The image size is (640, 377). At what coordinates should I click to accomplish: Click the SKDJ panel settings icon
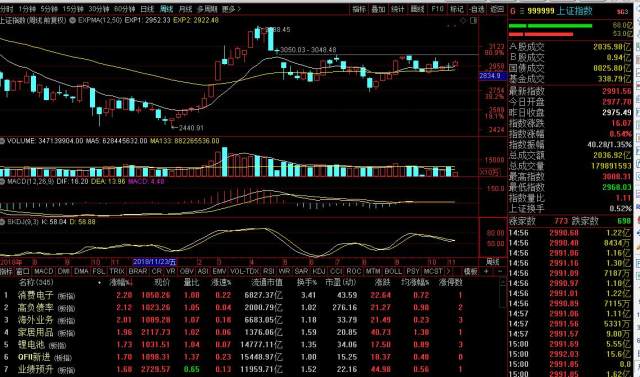pyautogui.click(x=2, y=222)
